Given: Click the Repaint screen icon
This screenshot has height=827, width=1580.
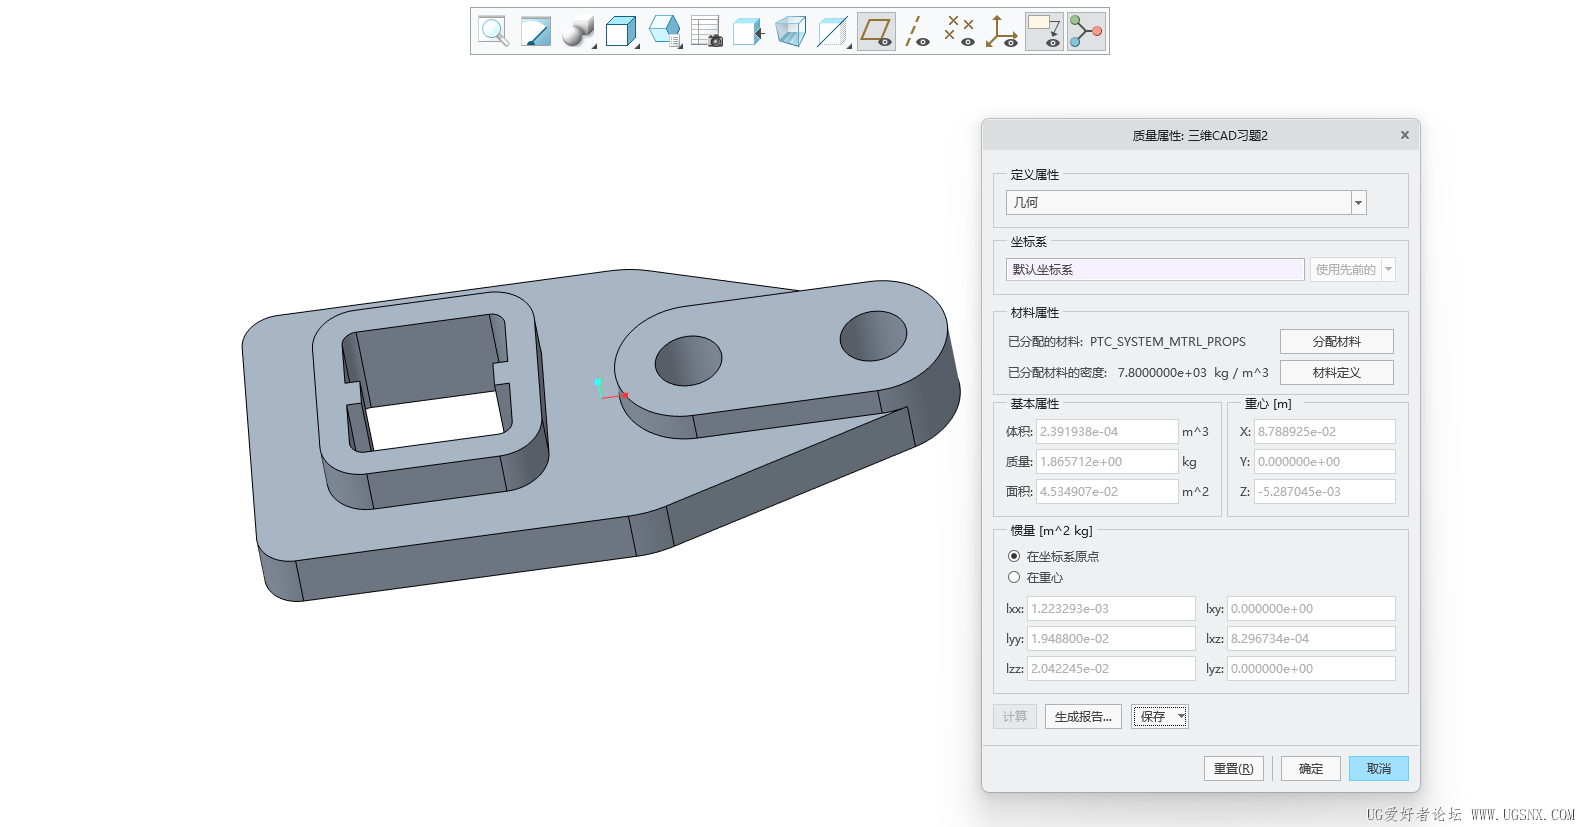Looking at the screenshot, I should click(x=536, y=31).
